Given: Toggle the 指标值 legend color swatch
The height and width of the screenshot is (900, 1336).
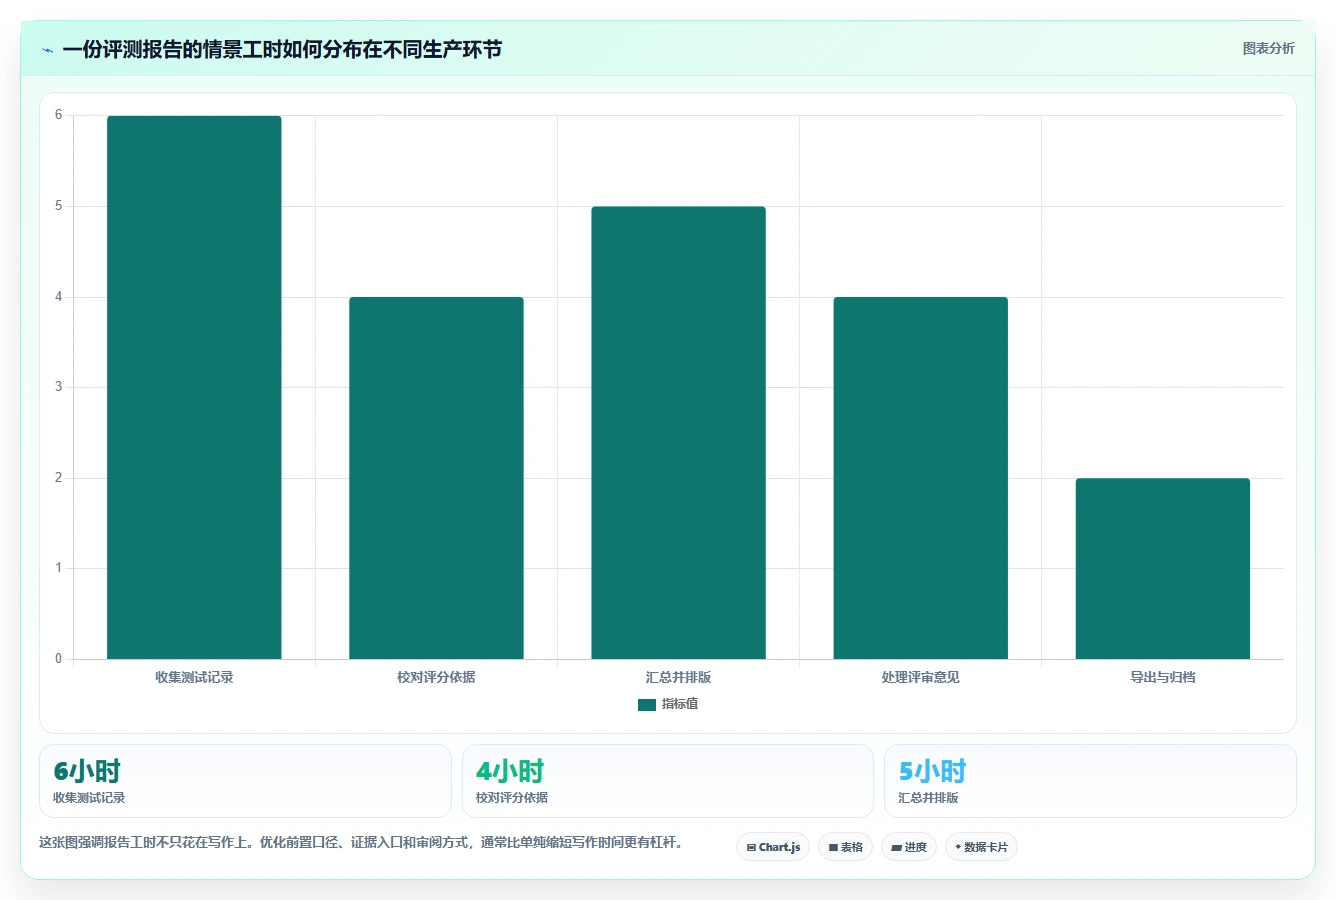Looking at the screenshot, I should coord(647,705).
